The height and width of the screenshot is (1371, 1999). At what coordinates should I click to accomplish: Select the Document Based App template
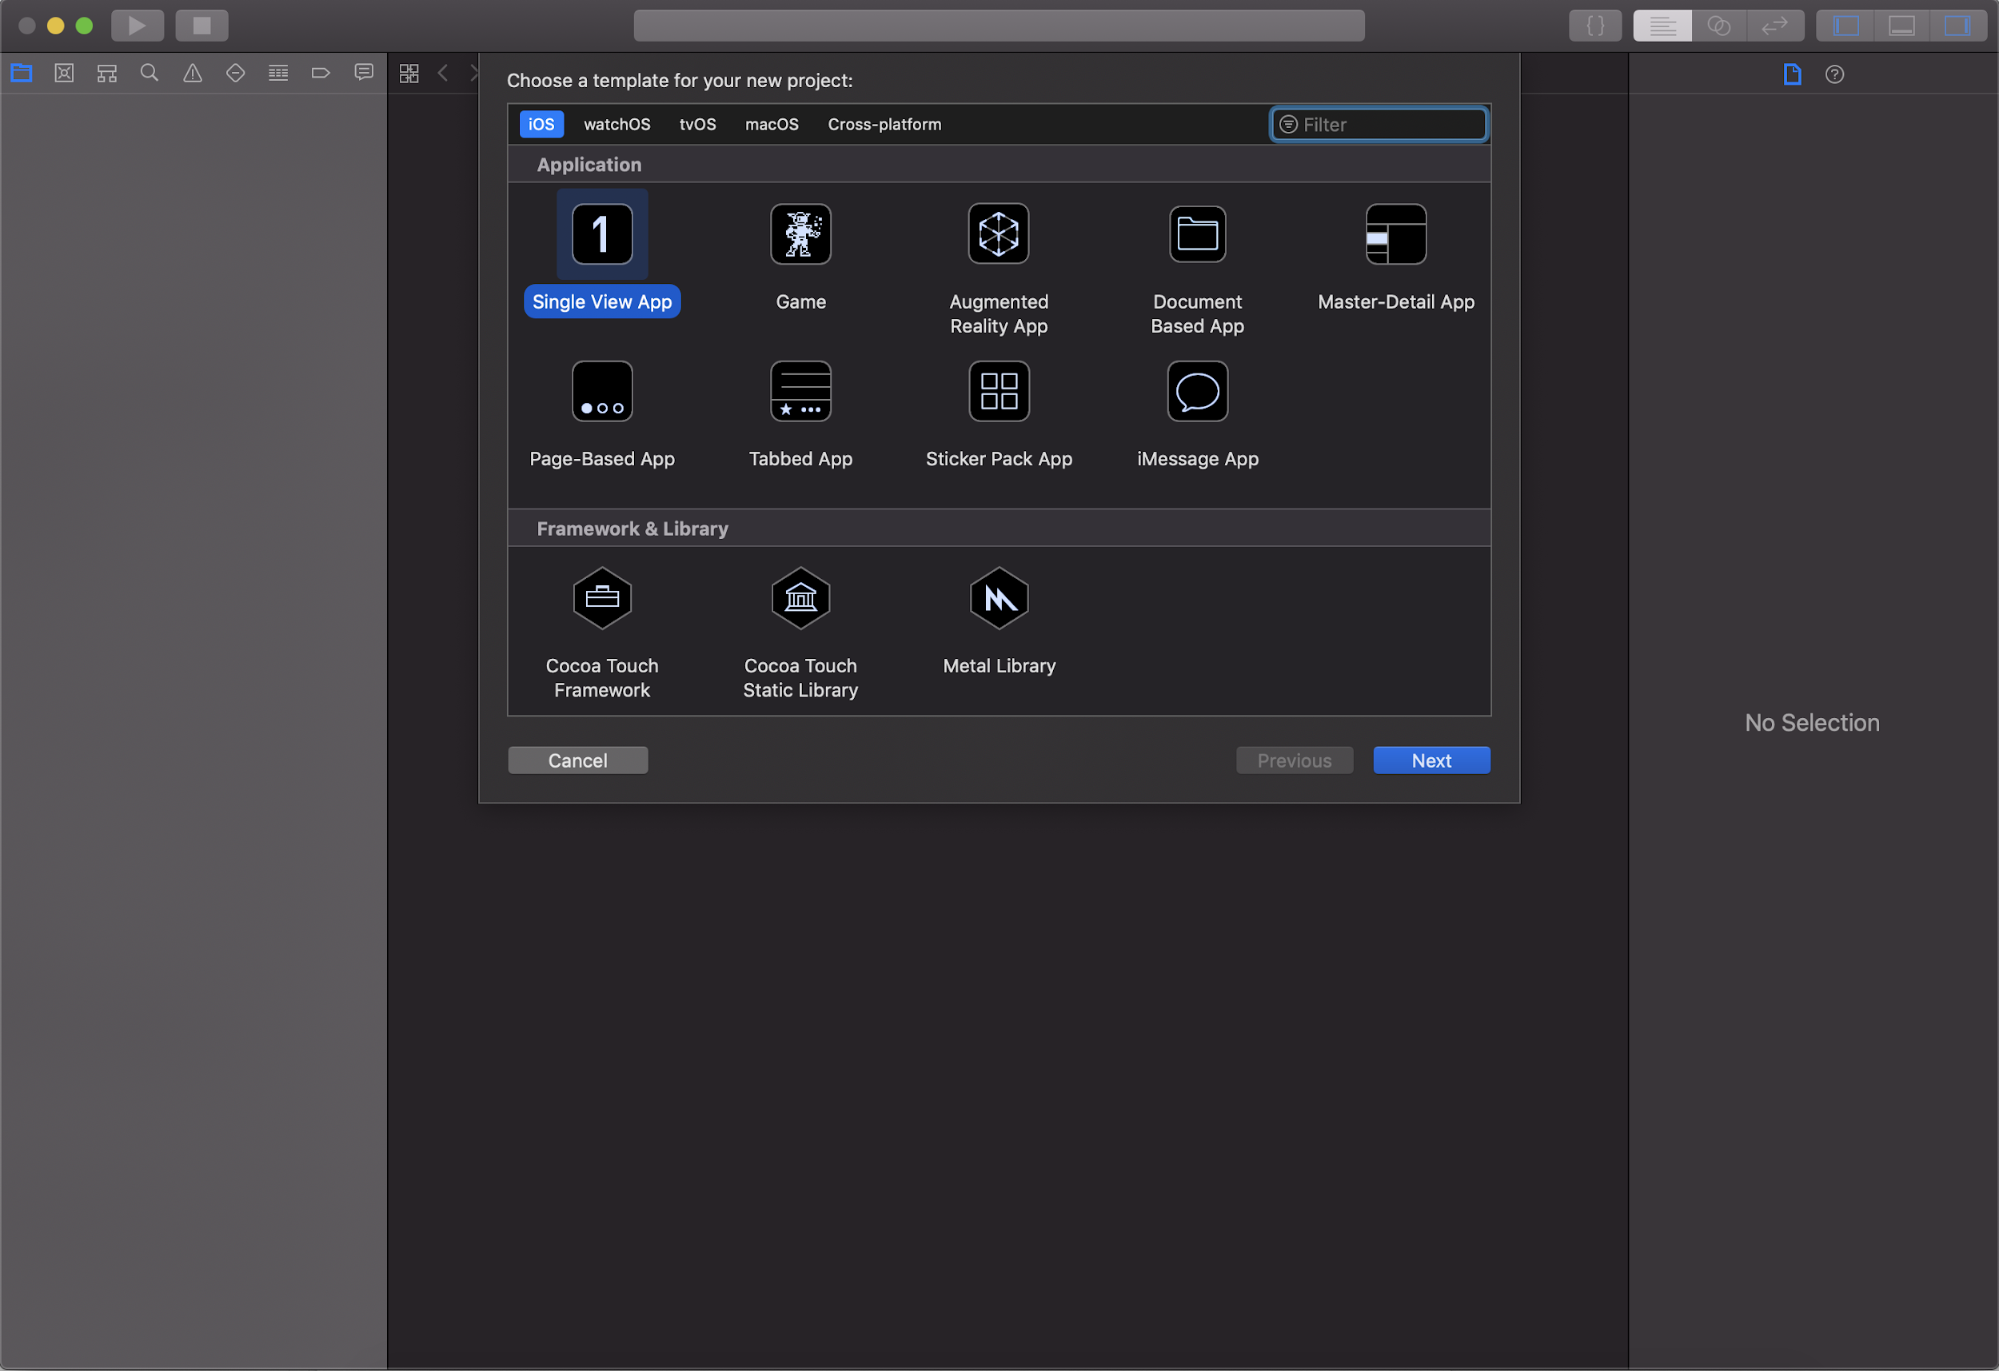coord(1197,235)
